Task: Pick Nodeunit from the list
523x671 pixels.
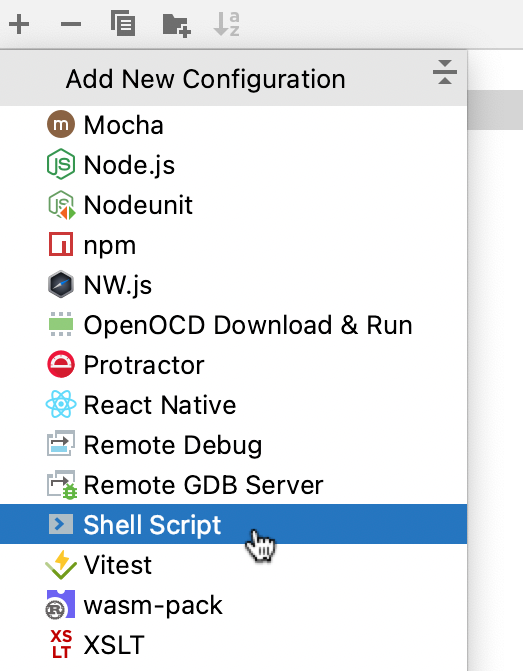Action: click(x=233, y=205)
